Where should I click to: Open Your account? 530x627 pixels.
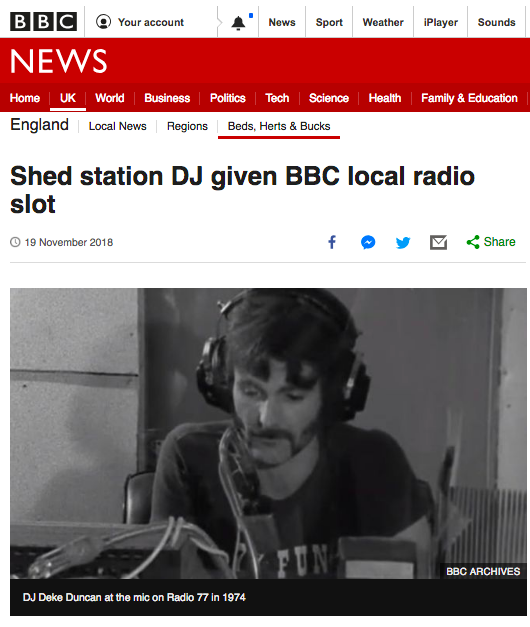point(140,22)
